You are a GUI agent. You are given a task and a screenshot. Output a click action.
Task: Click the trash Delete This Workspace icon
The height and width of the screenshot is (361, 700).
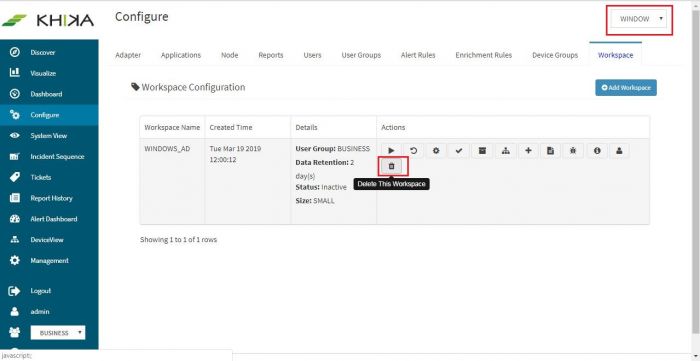[392, 166]
